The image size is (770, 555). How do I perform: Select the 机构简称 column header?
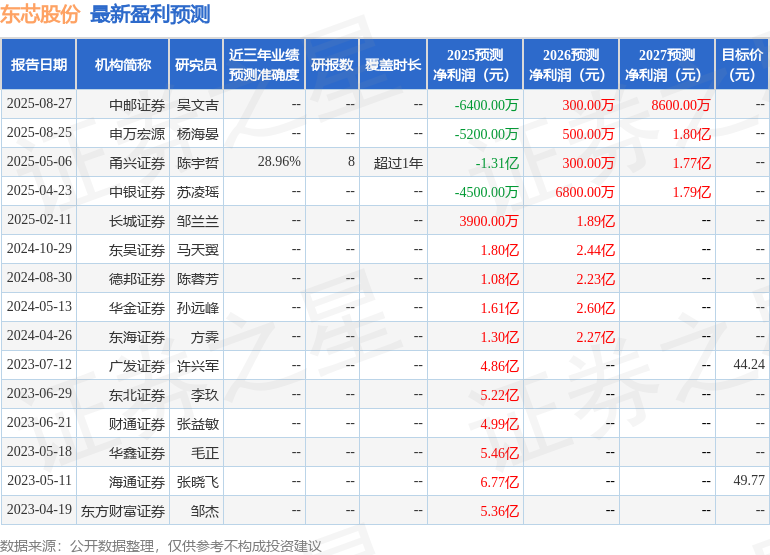pos(123,64)
